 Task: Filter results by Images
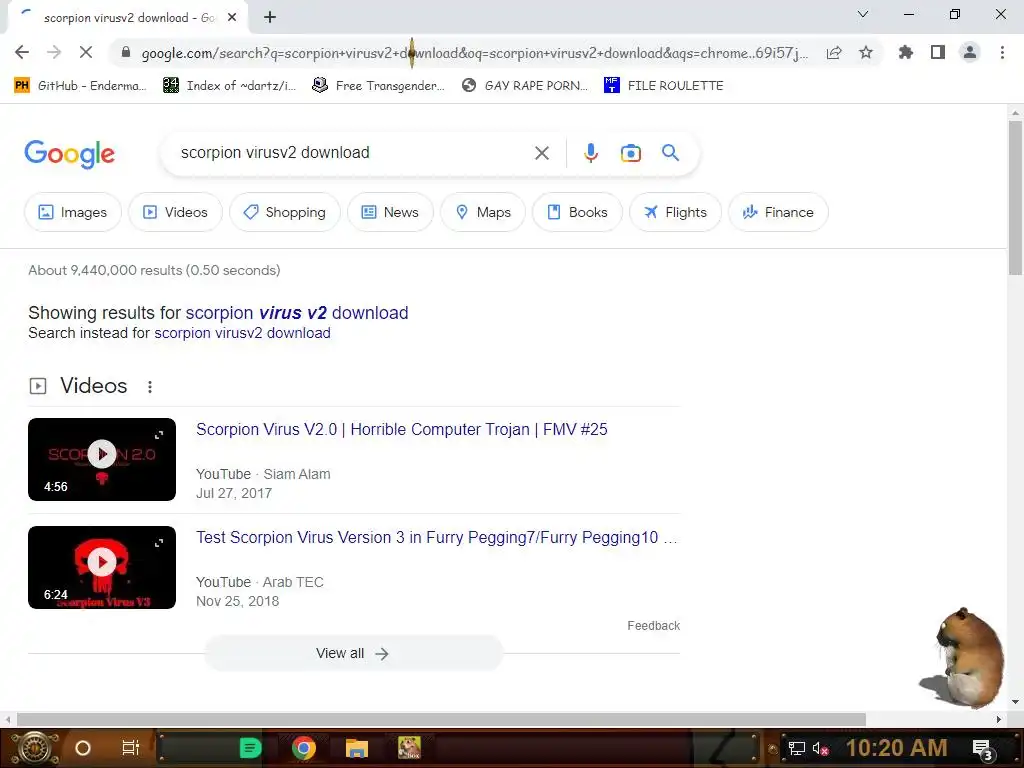point(72,212)
